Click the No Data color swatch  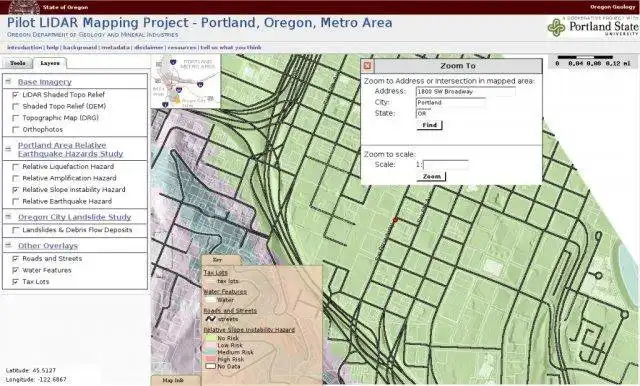tap(210, 366)
